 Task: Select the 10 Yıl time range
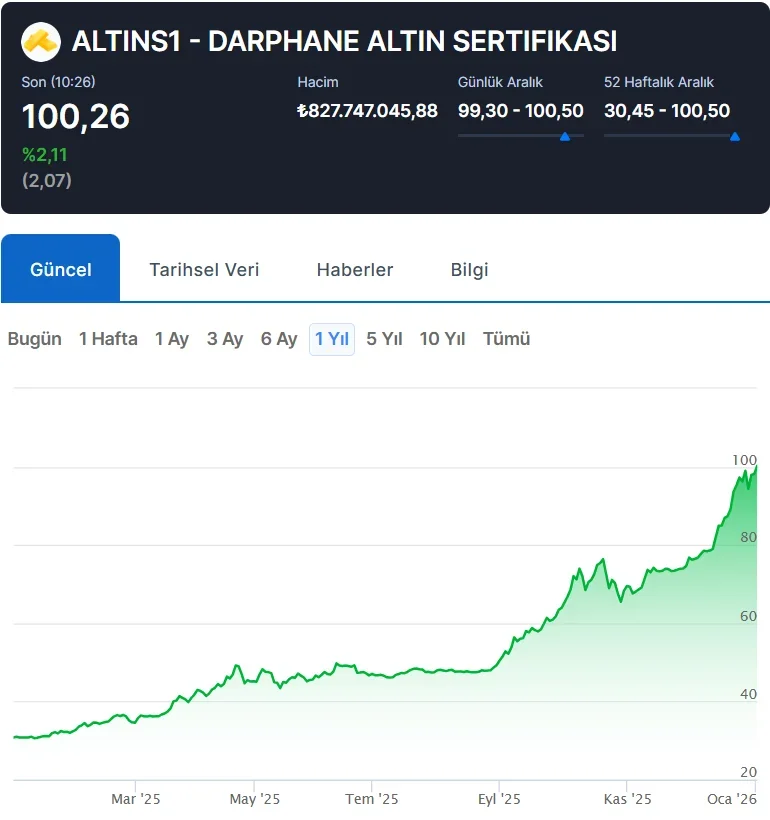point(442,339)
